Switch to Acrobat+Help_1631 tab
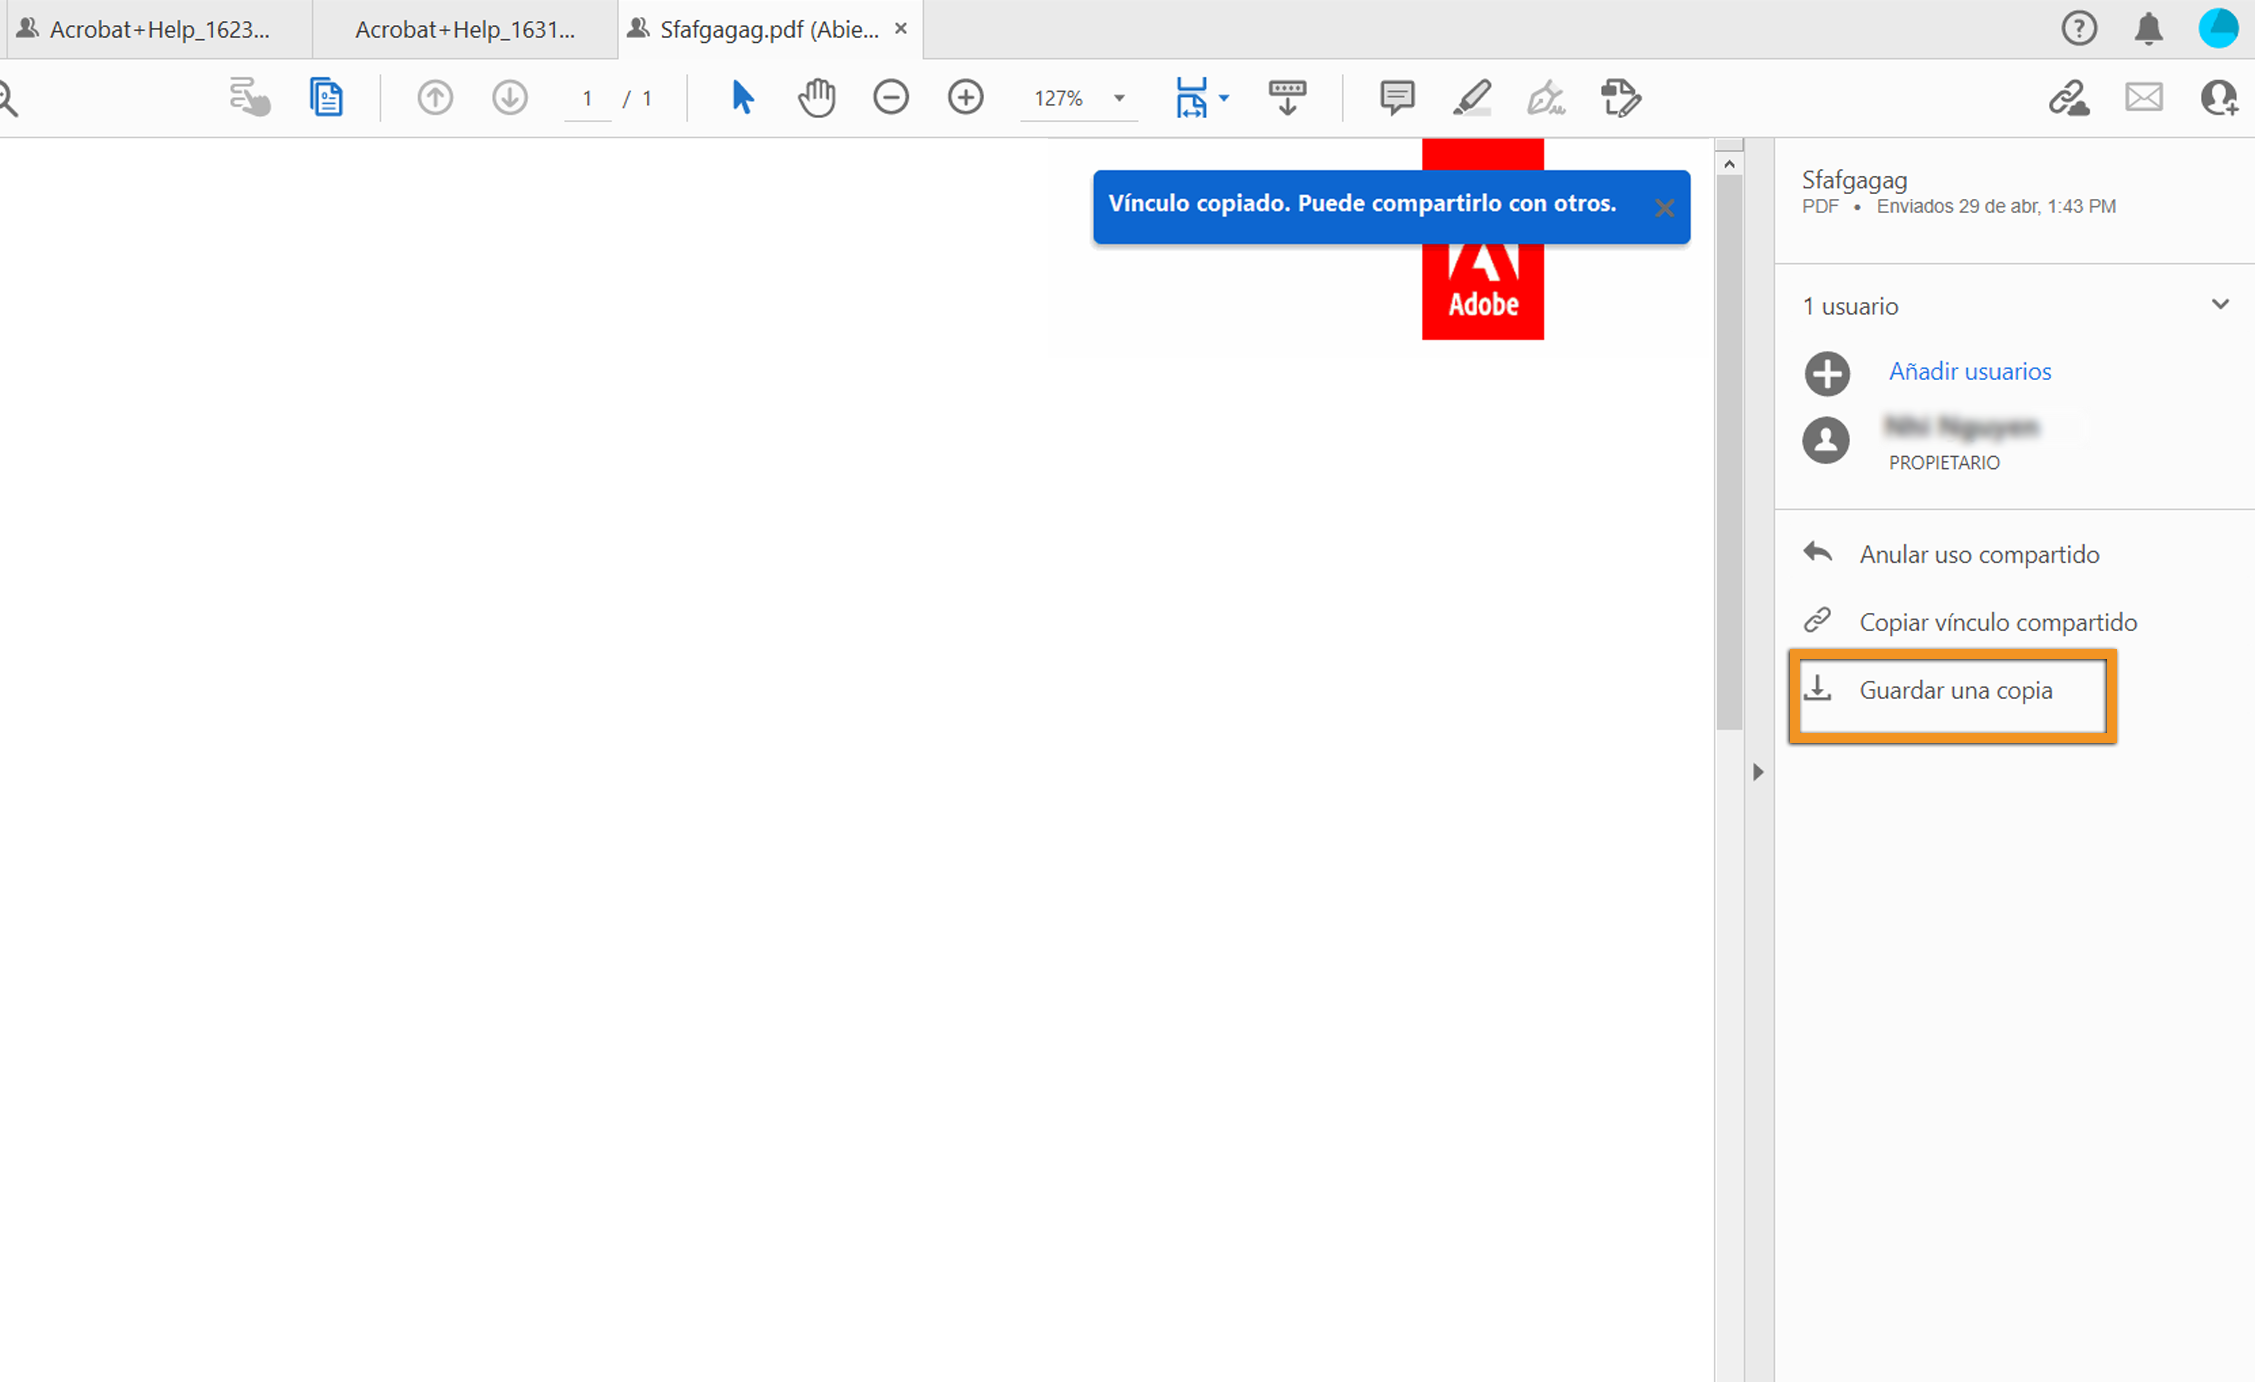The image size is (2255, 1382). coord(465,30)
